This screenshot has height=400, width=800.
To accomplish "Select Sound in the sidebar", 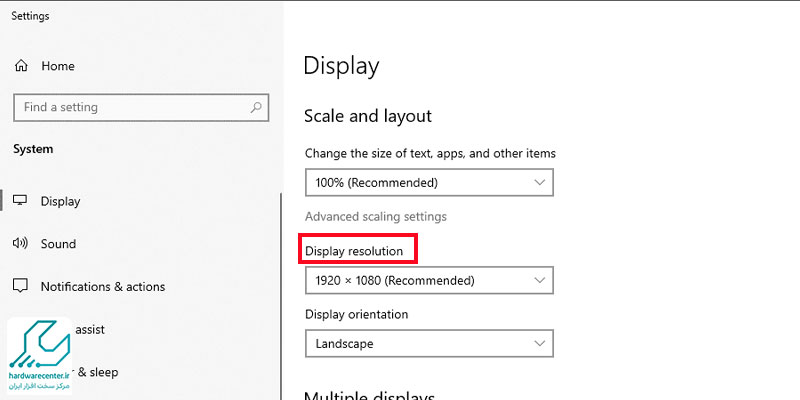I will (58, 244).
